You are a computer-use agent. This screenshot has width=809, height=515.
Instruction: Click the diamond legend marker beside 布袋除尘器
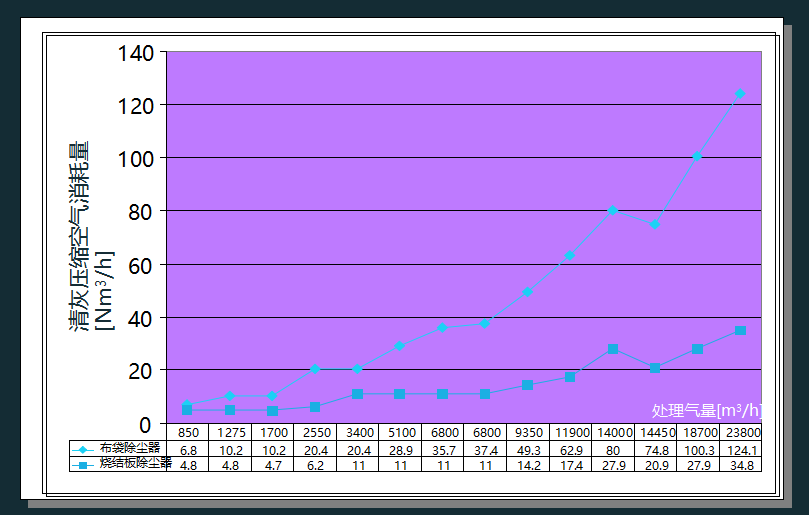pos(83,450)
